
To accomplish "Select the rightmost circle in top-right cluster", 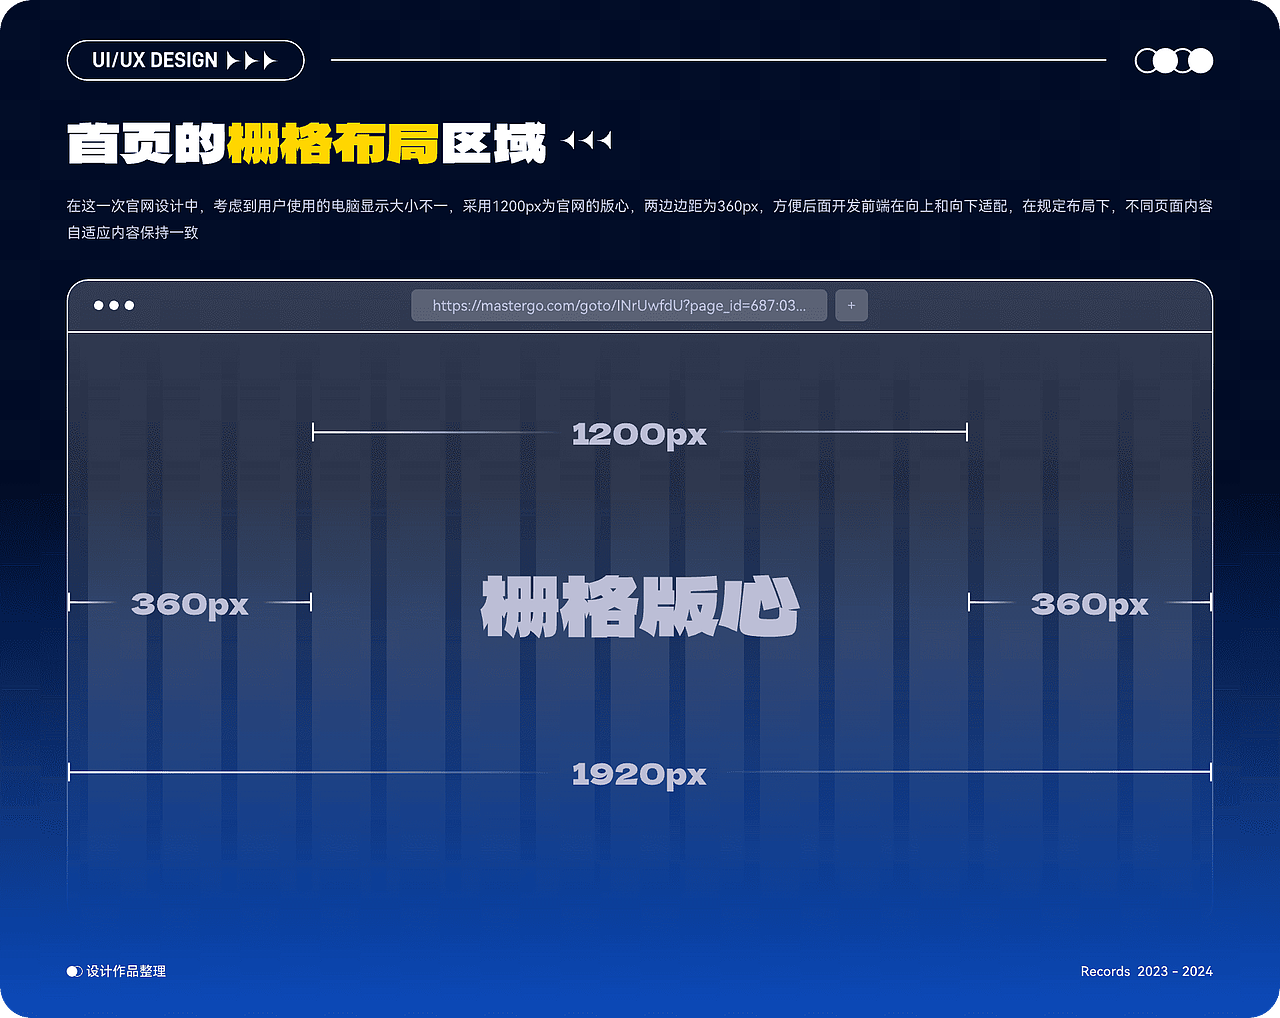I will point(1200,60).
